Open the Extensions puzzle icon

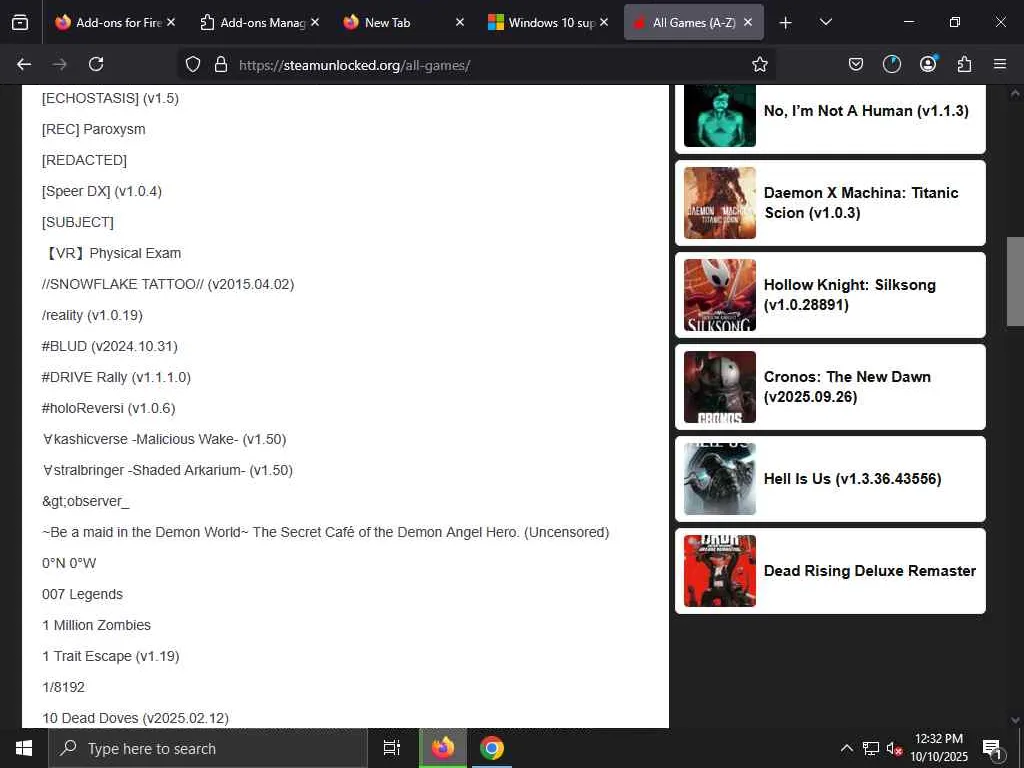pos(964,64)
